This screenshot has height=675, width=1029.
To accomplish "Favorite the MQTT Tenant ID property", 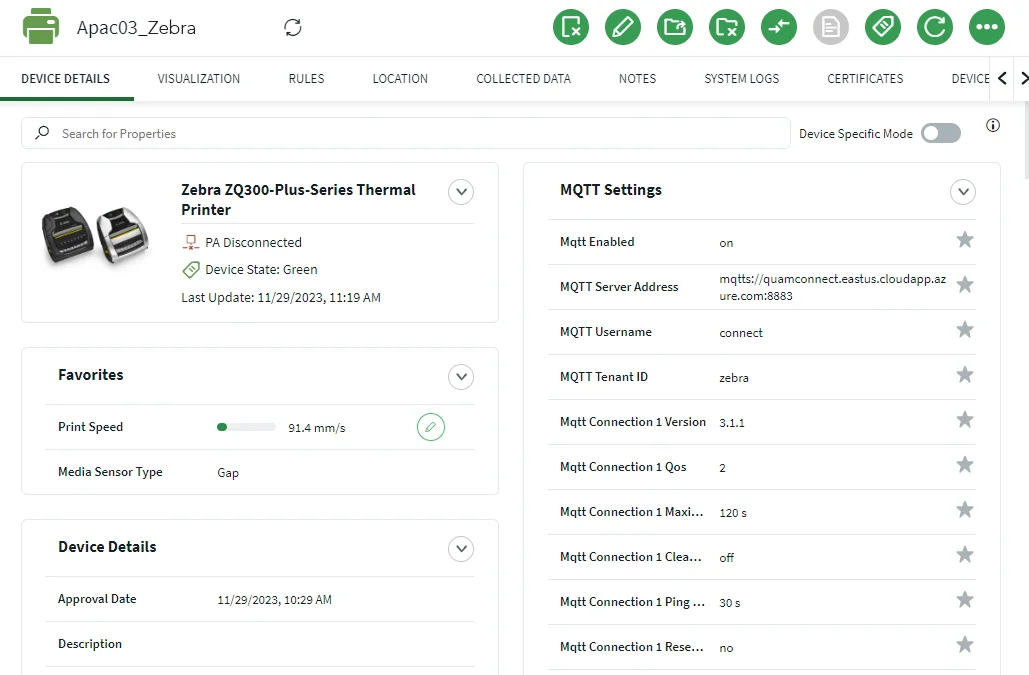I will 964,375.
